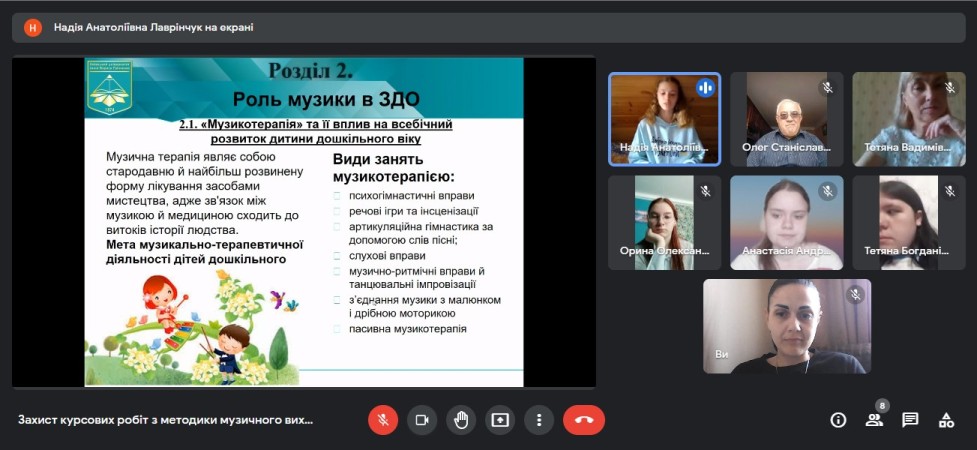
Task: Open the activities shapes icon
Action: point(946,420)
